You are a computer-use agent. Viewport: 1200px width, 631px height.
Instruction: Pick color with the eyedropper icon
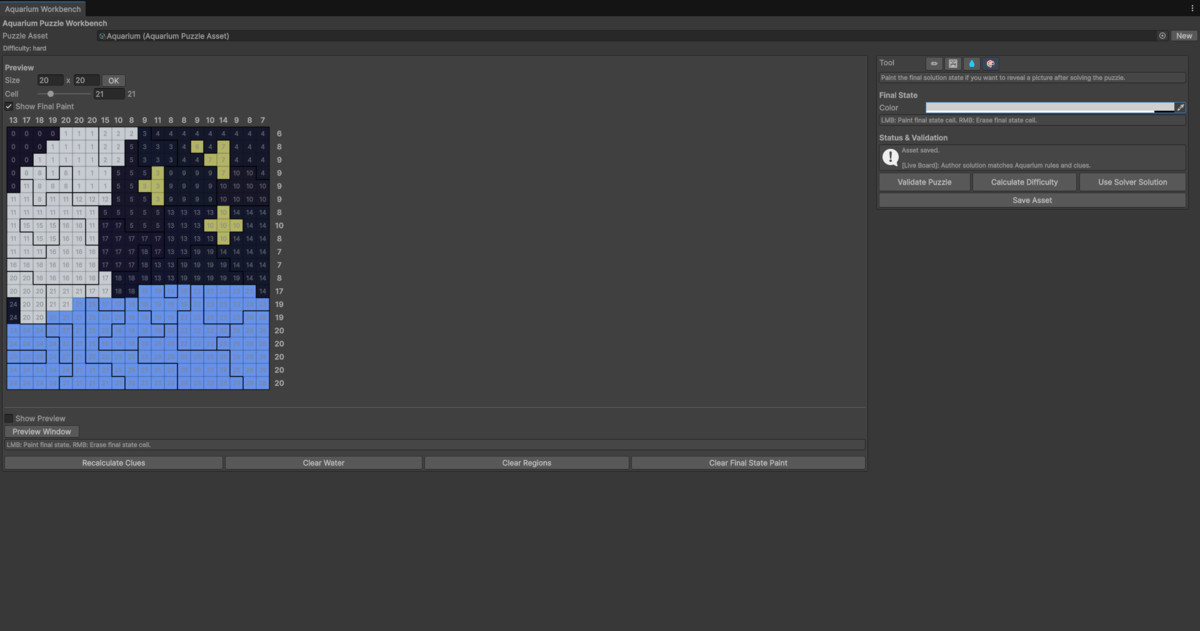pos(1180,107)
